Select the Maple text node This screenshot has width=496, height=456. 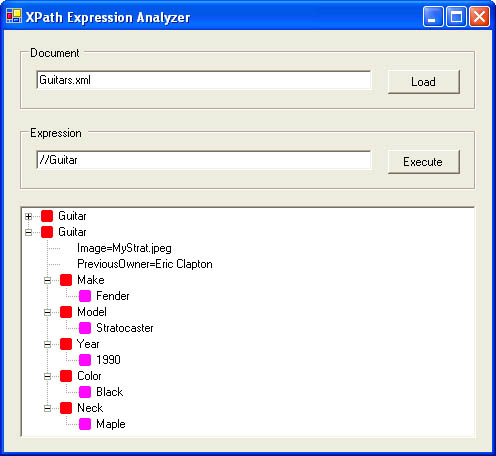(111, 424)
